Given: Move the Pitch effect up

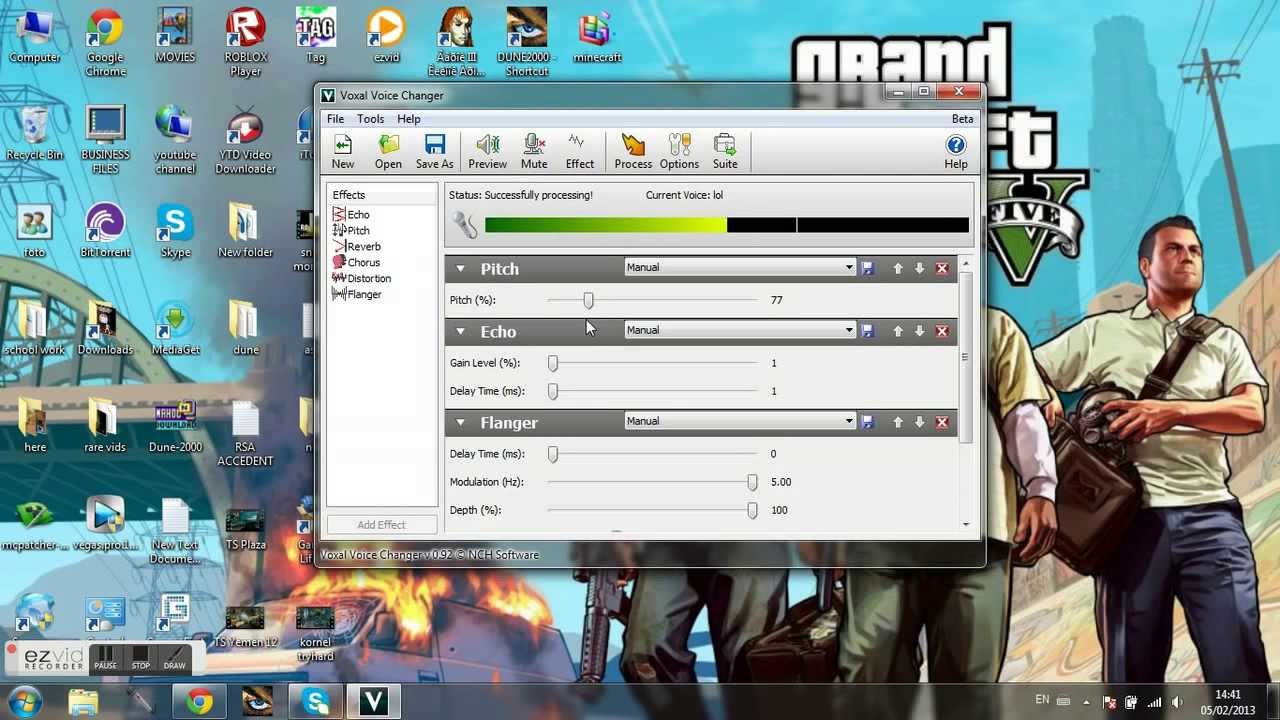Looking at the screenshot, I should pyautogui.click(x=898, y=268).
